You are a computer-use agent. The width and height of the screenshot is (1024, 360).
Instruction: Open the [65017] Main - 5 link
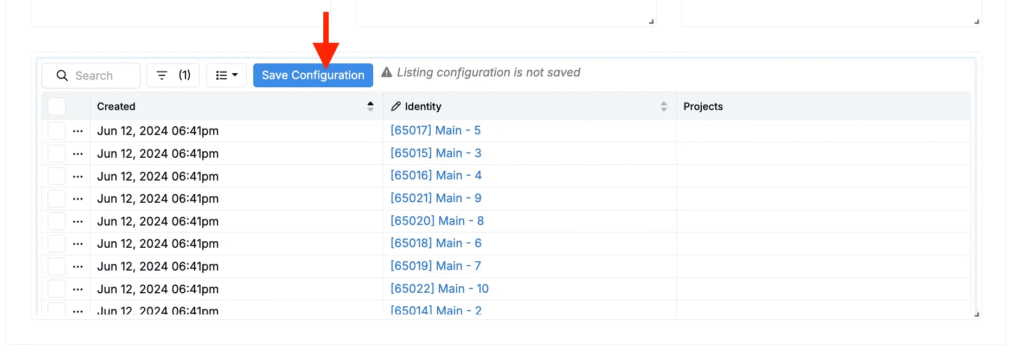point(436,131)
